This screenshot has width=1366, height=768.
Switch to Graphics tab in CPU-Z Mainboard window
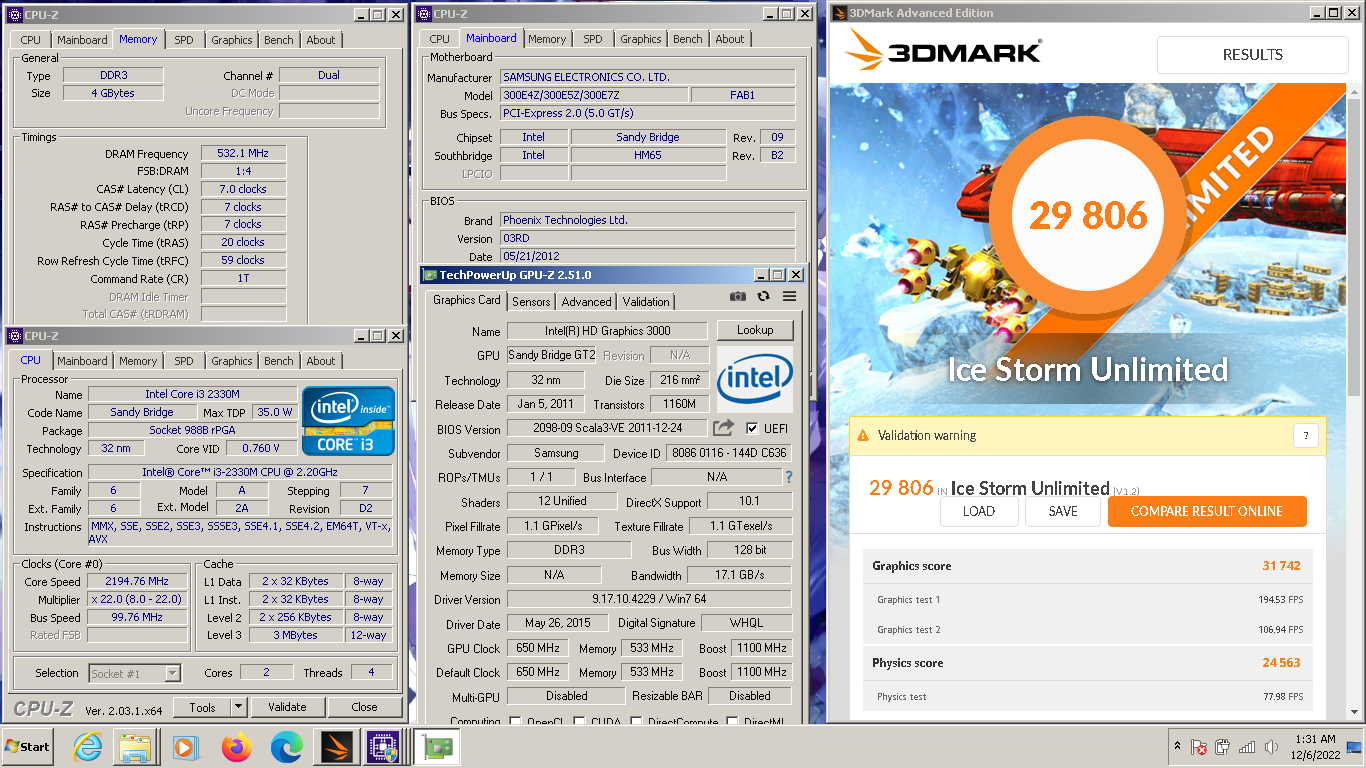tap(641, 39)
